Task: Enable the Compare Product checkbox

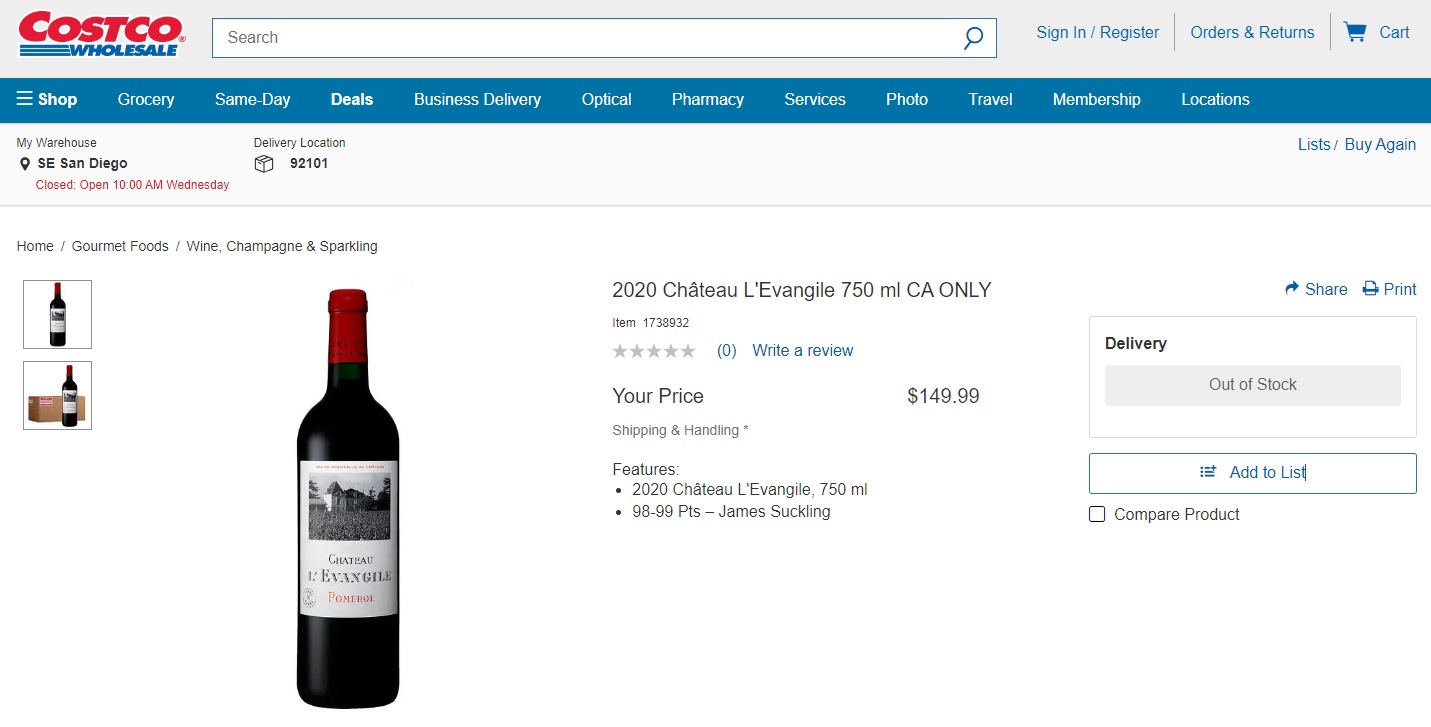Action: [1097, 514]
